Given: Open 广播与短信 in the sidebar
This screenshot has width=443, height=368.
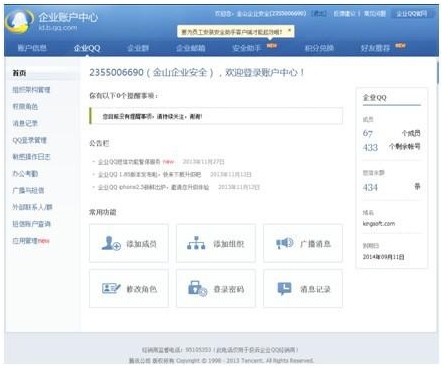Looking at the screenshot, I should pyautogui.click(x=28, y=190).
